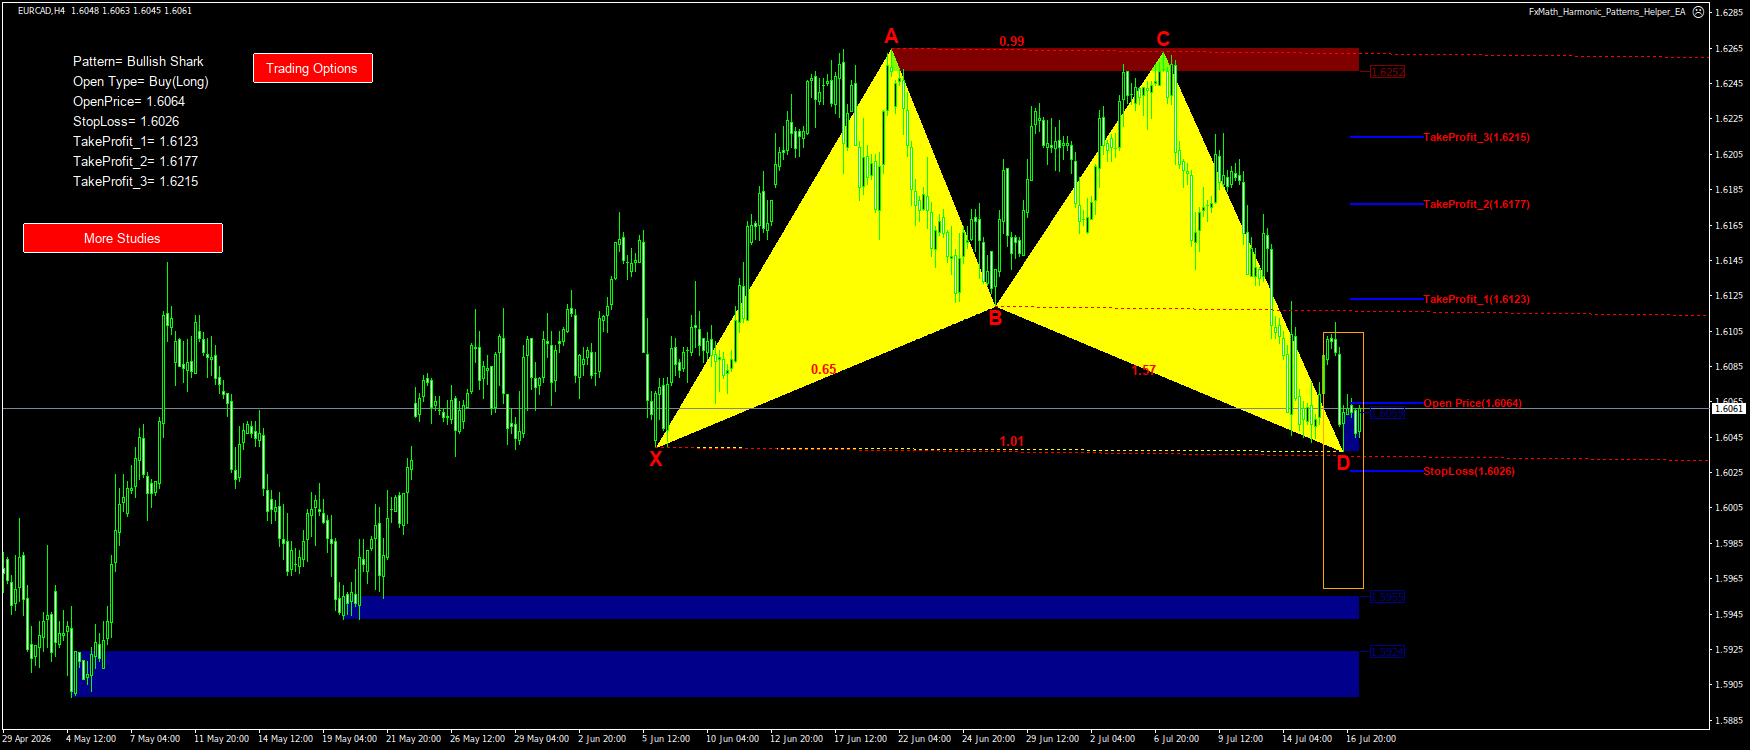Click the 1.5885 price axis value

[1729, 720]
